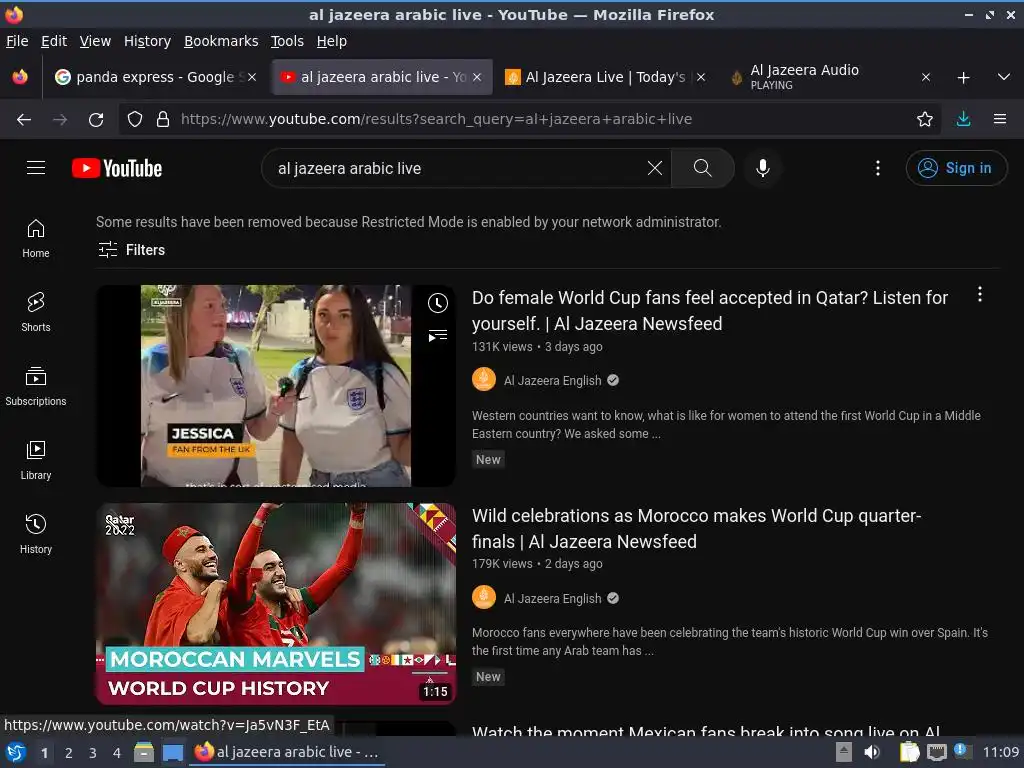Click taskbar volume speaker icon

871,752
